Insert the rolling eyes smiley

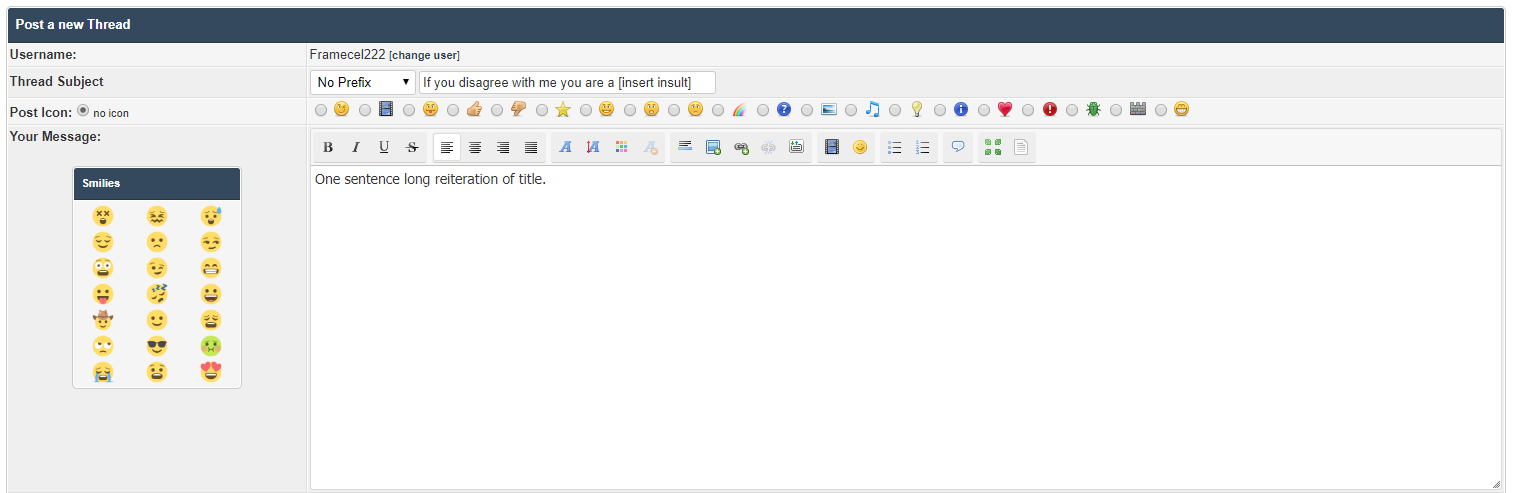[103, 346]
